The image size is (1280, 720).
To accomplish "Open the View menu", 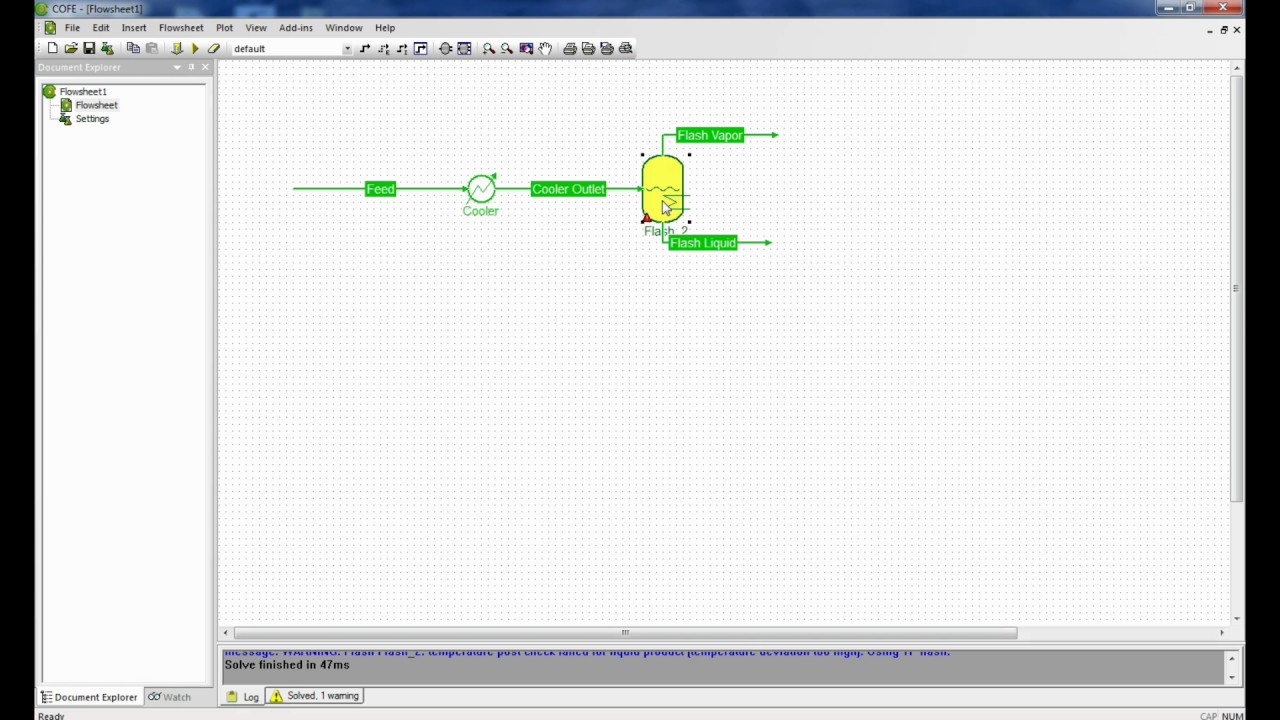I will click(256, 28).
